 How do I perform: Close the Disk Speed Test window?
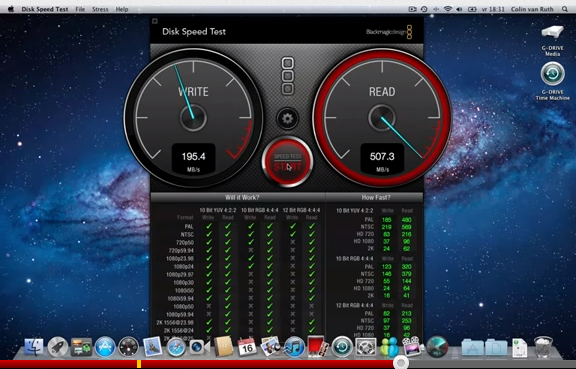tap(155, 21)
